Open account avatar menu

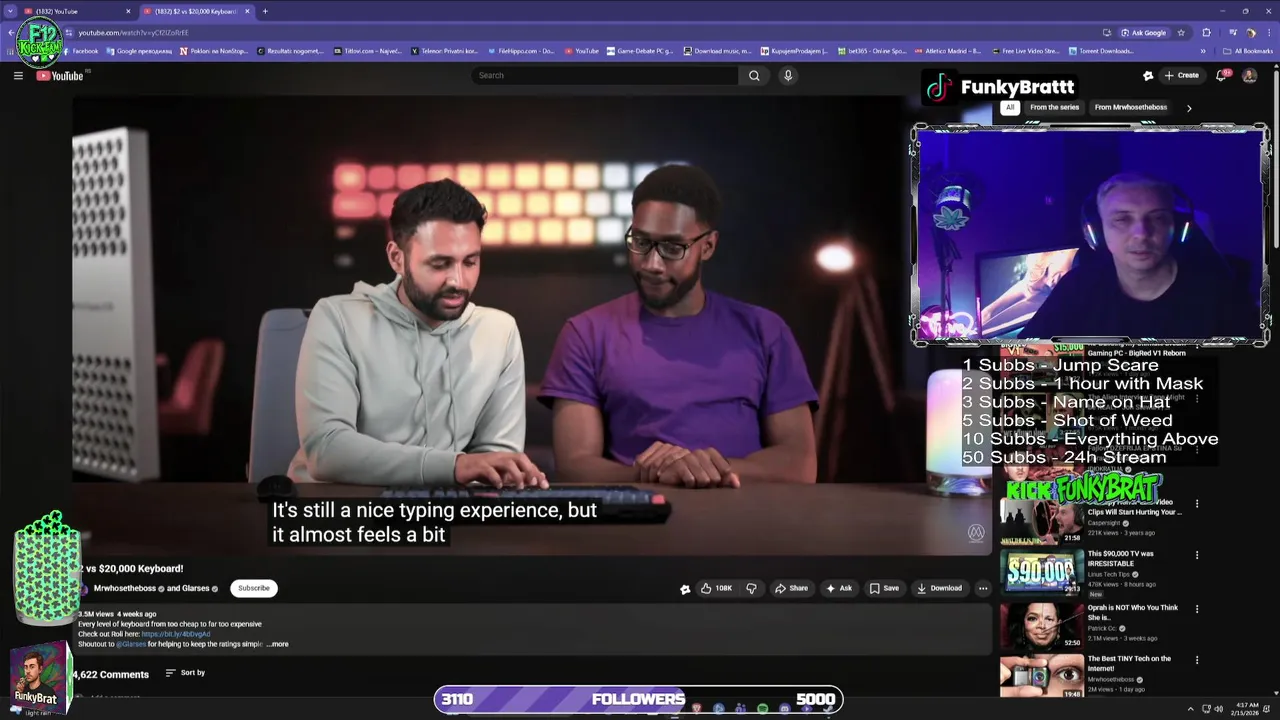coord(1249,75)
